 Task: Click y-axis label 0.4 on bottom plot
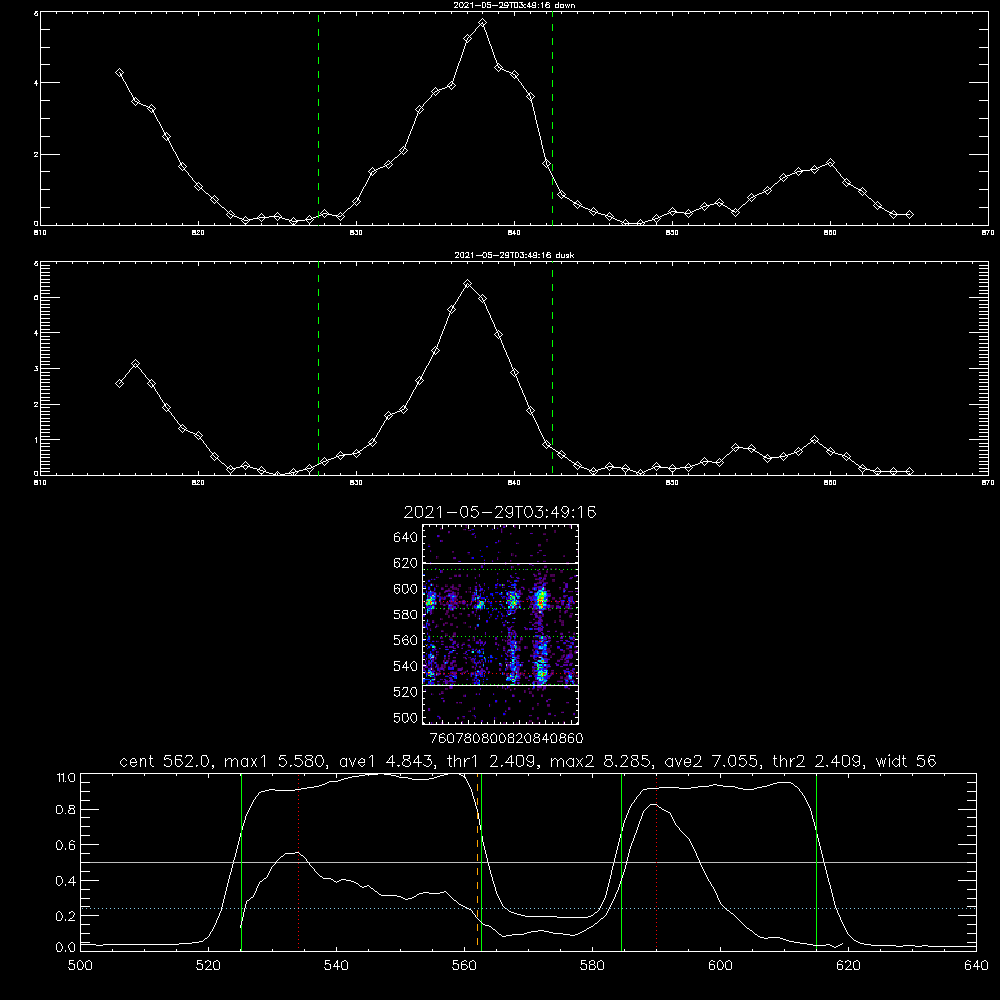[x=66, y=881]
